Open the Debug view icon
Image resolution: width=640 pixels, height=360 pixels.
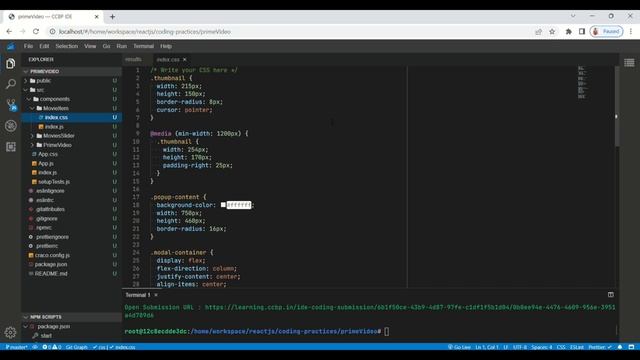pos(11,126)
